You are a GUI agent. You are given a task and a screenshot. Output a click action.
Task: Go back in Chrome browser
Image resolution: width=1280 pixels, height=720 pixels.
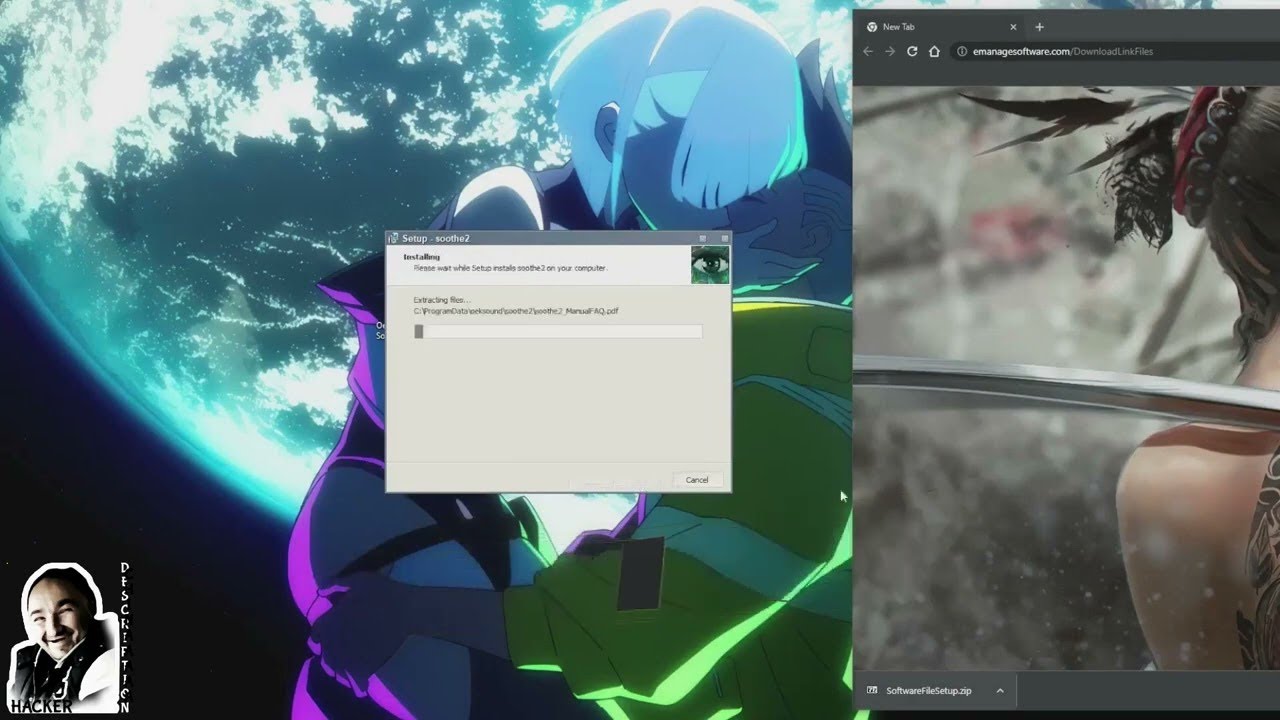[x=868, y=51]
